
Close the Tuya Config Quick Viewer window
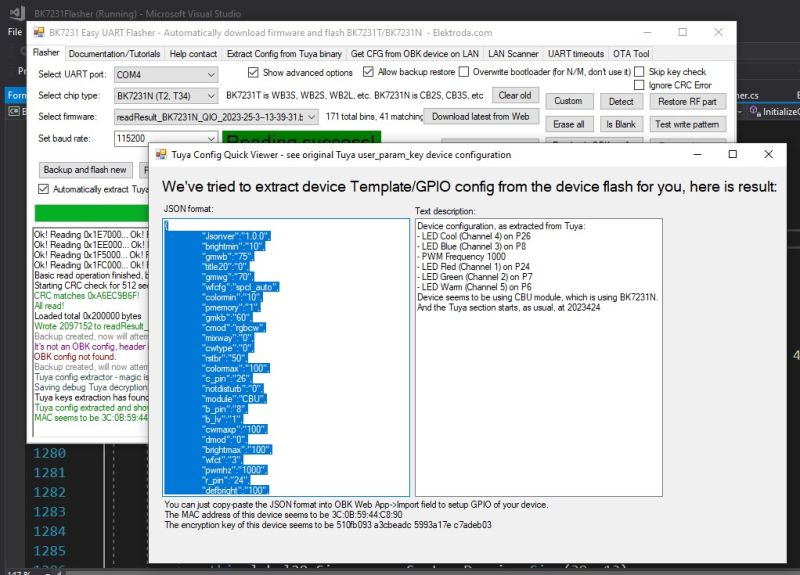click(768, 154)
